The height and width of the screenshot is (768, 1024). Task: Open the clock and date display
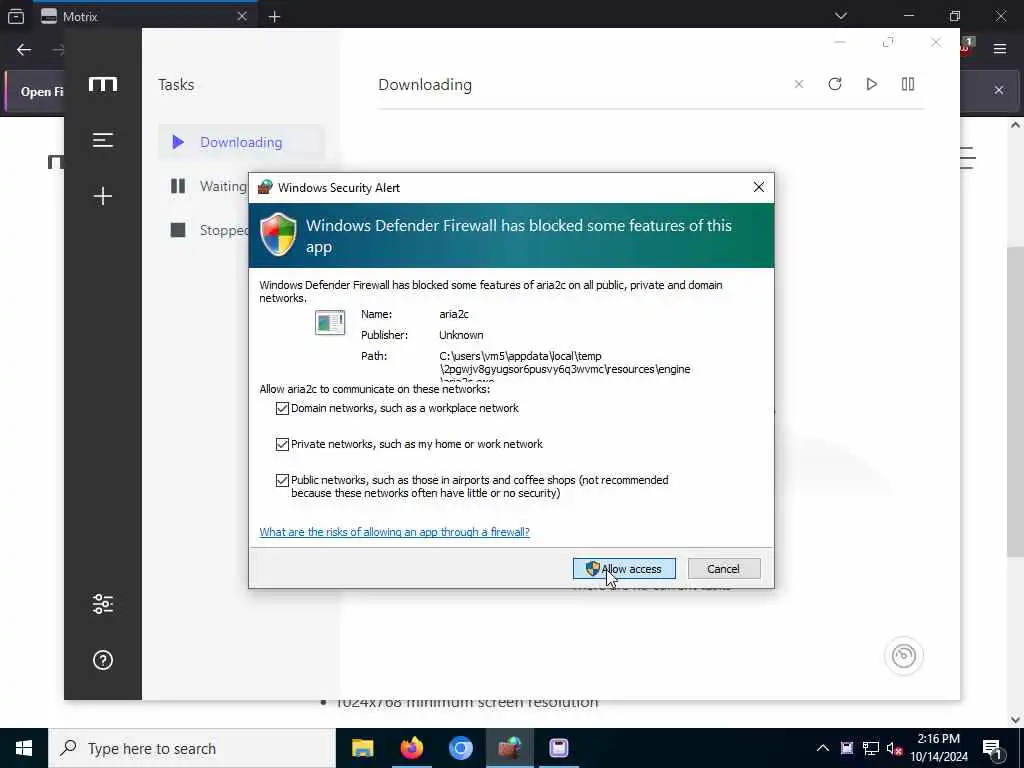click(x=938, y=748)
